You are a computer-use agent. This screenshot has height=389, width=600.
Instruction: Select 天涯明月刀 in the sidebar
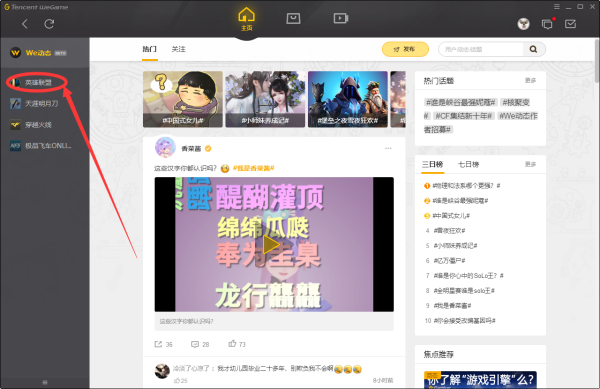click(42, 103)
